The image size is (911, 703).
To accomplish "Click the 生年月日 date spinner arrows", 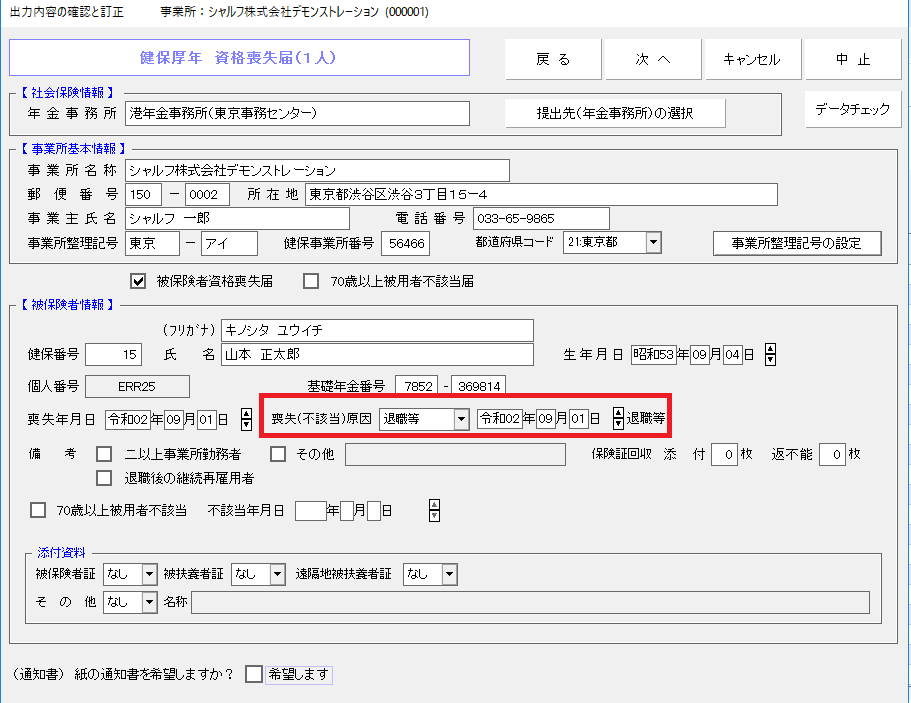I will (770, 355).
